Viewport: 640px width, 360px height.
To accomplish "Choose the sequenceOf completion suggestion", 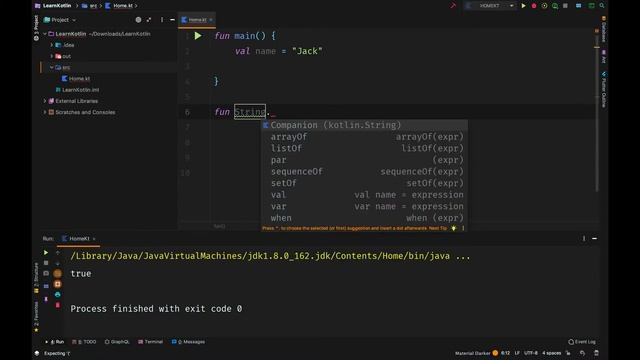I will [x=364, y=171].
